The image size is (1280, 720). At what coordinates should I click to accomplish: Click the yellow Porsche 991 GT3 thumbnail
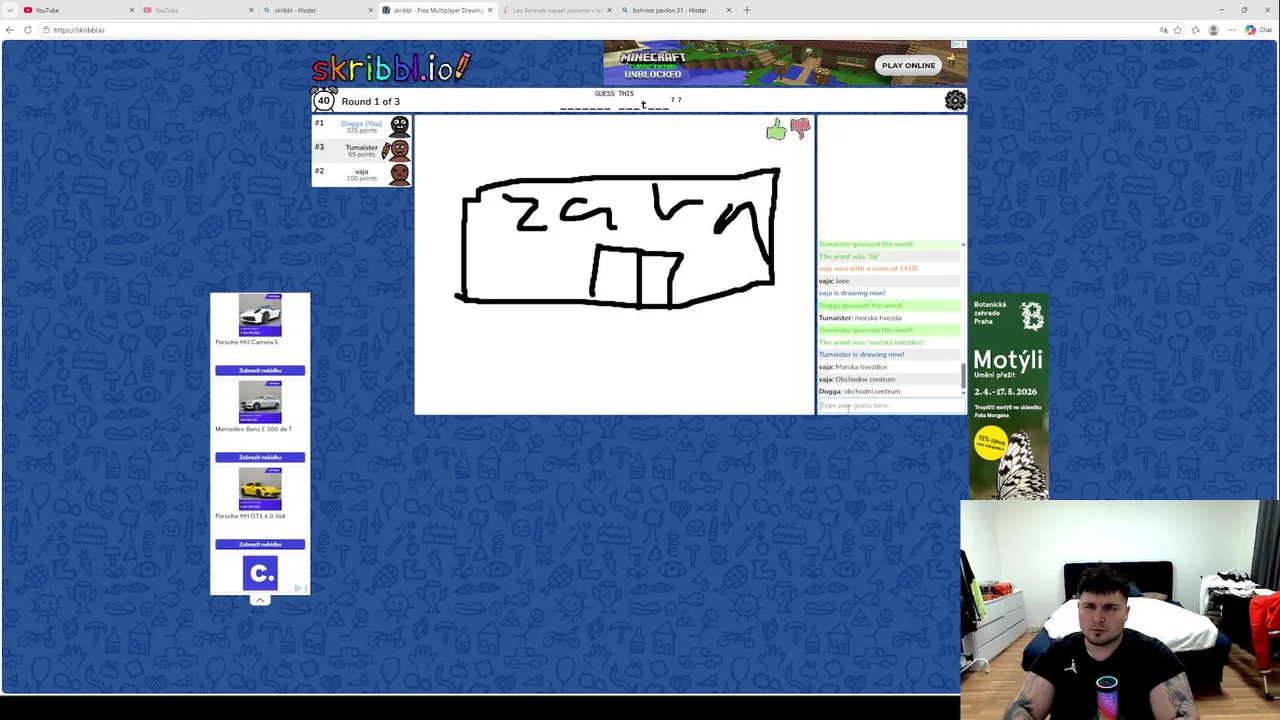(x=260, y=489)
